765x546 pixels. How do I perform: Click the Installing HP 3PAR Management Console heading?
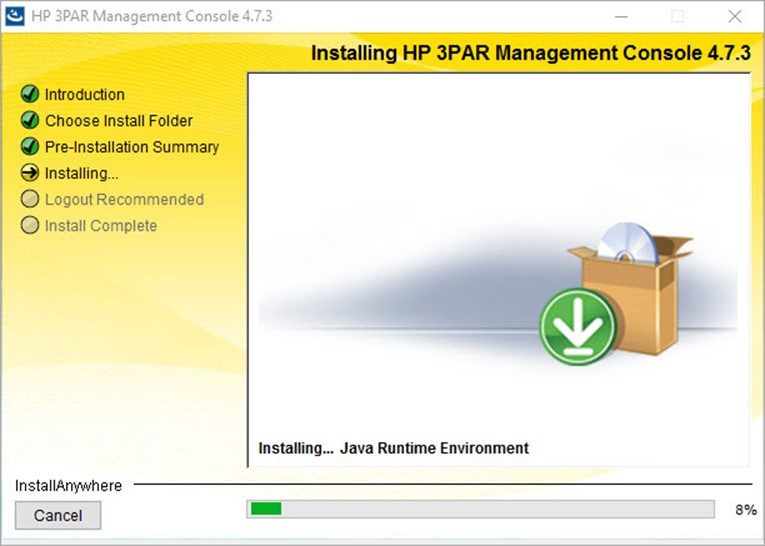(531, 53)
